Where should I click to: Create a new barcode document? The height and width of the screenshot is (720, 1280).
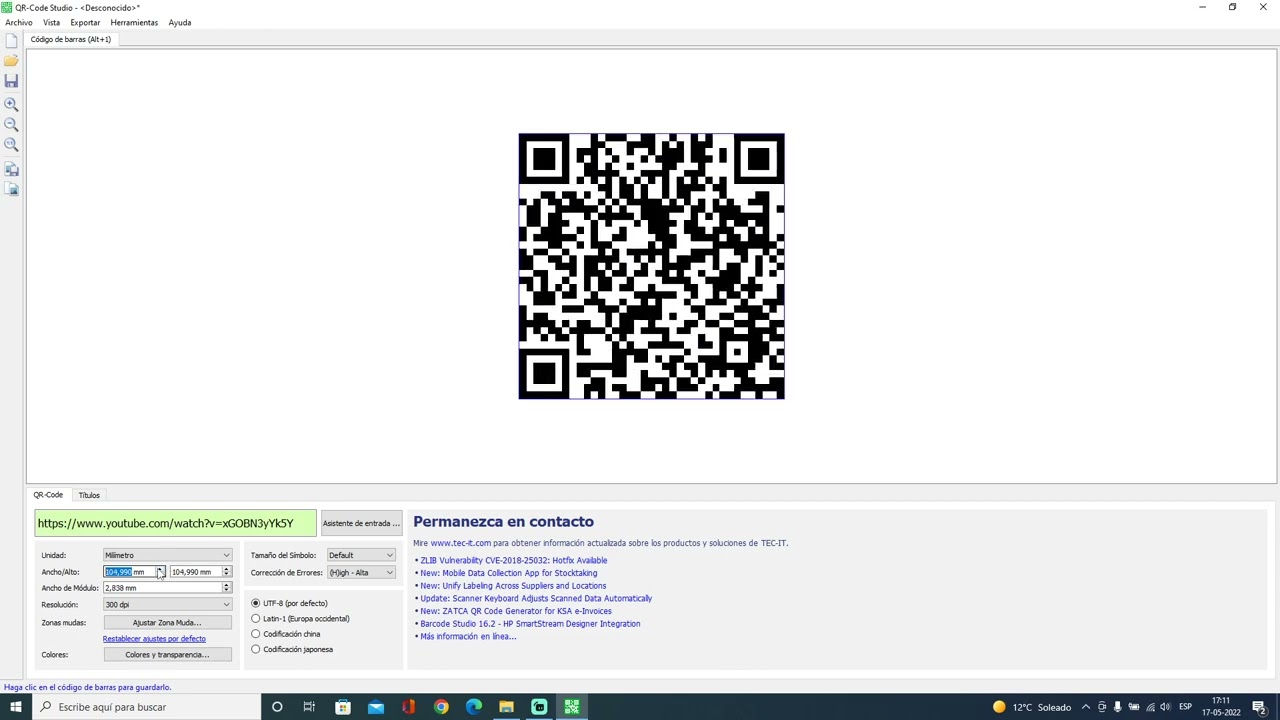tap(11, 41)
